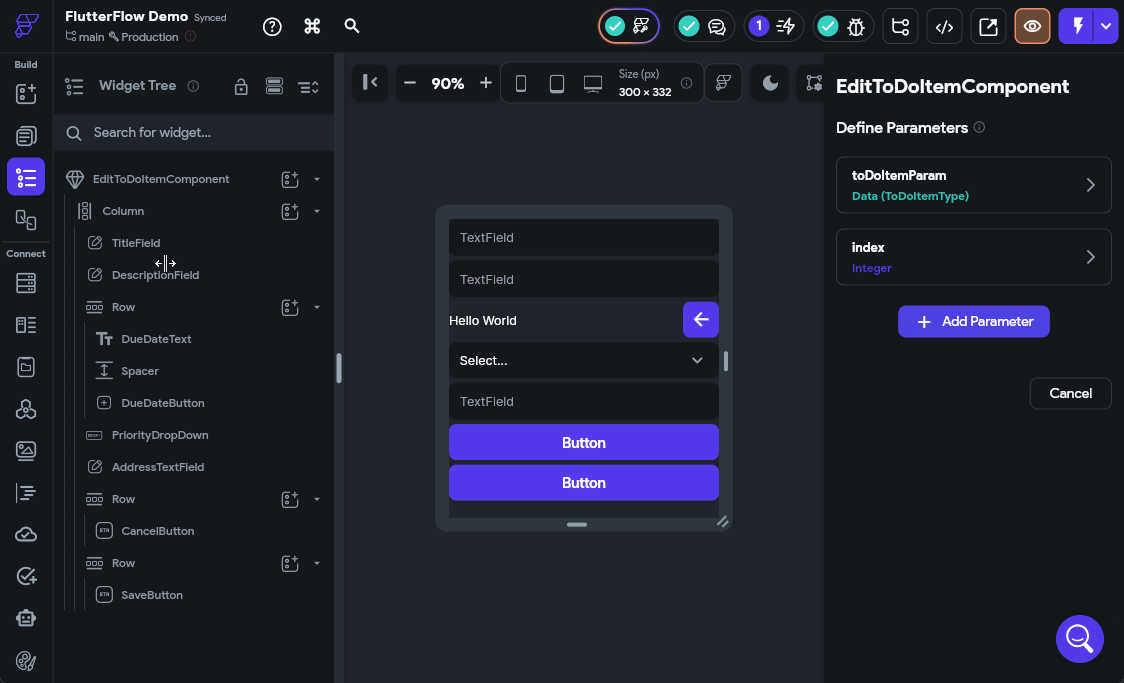Collapse the left panel canvas arrow
1124x683 pixels.
click(x=370, y=83)
